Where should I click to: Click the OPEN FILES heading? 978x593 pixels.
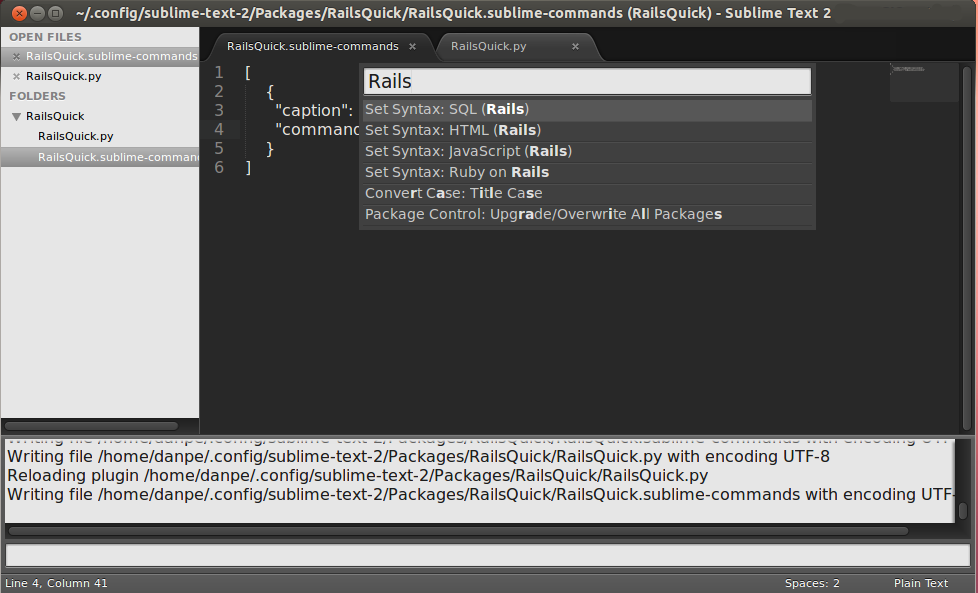[x=45, y=37]
